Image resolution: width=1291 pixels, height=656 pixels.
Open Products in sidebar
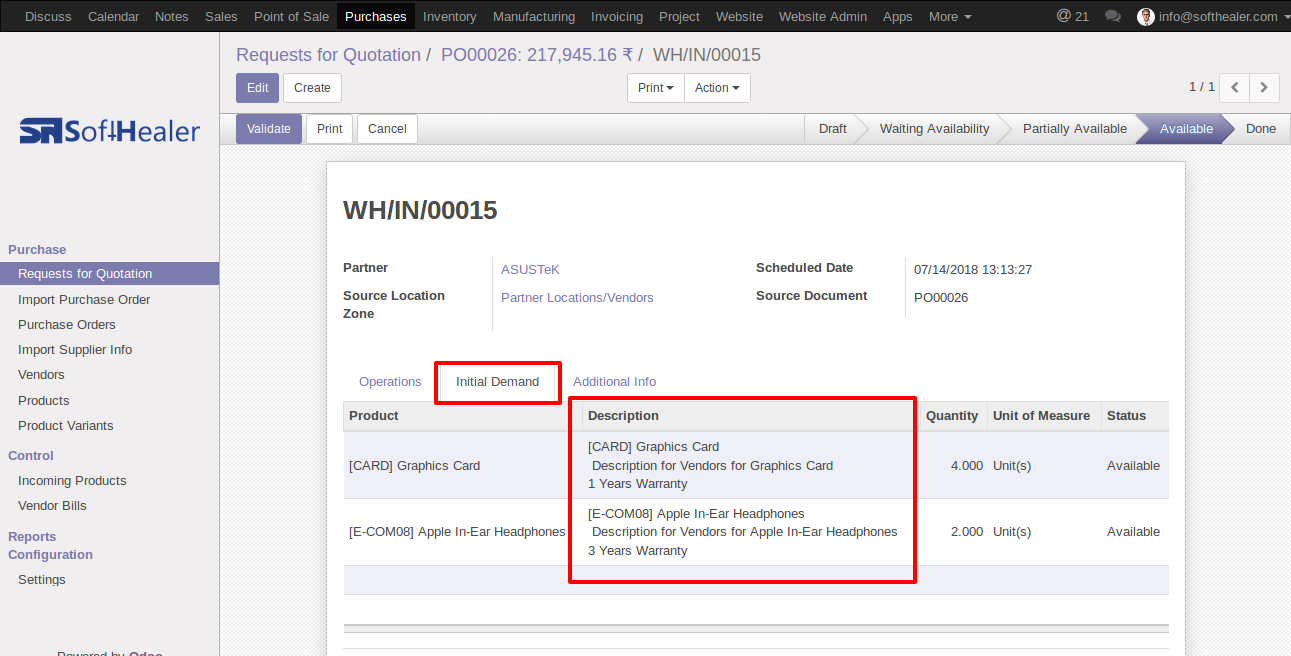pyautogui.click(x=44, y=401)
